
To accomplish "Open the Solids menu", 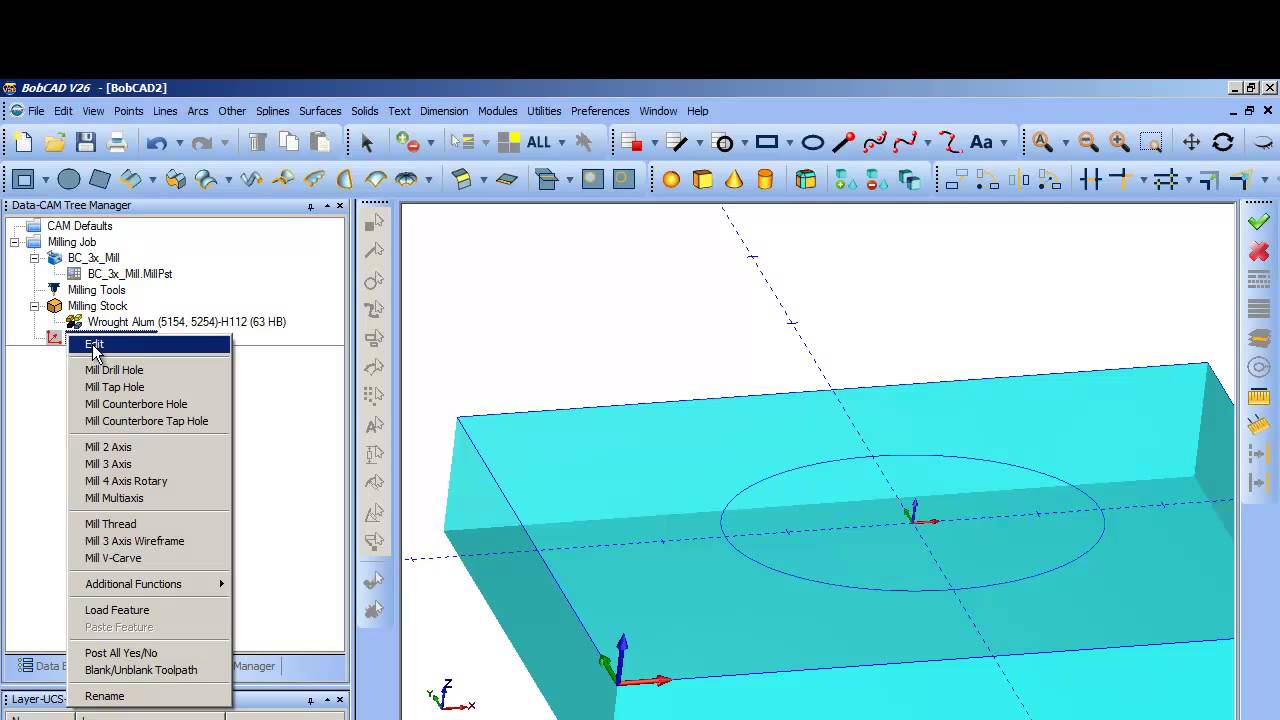I will tap(364, 111).
